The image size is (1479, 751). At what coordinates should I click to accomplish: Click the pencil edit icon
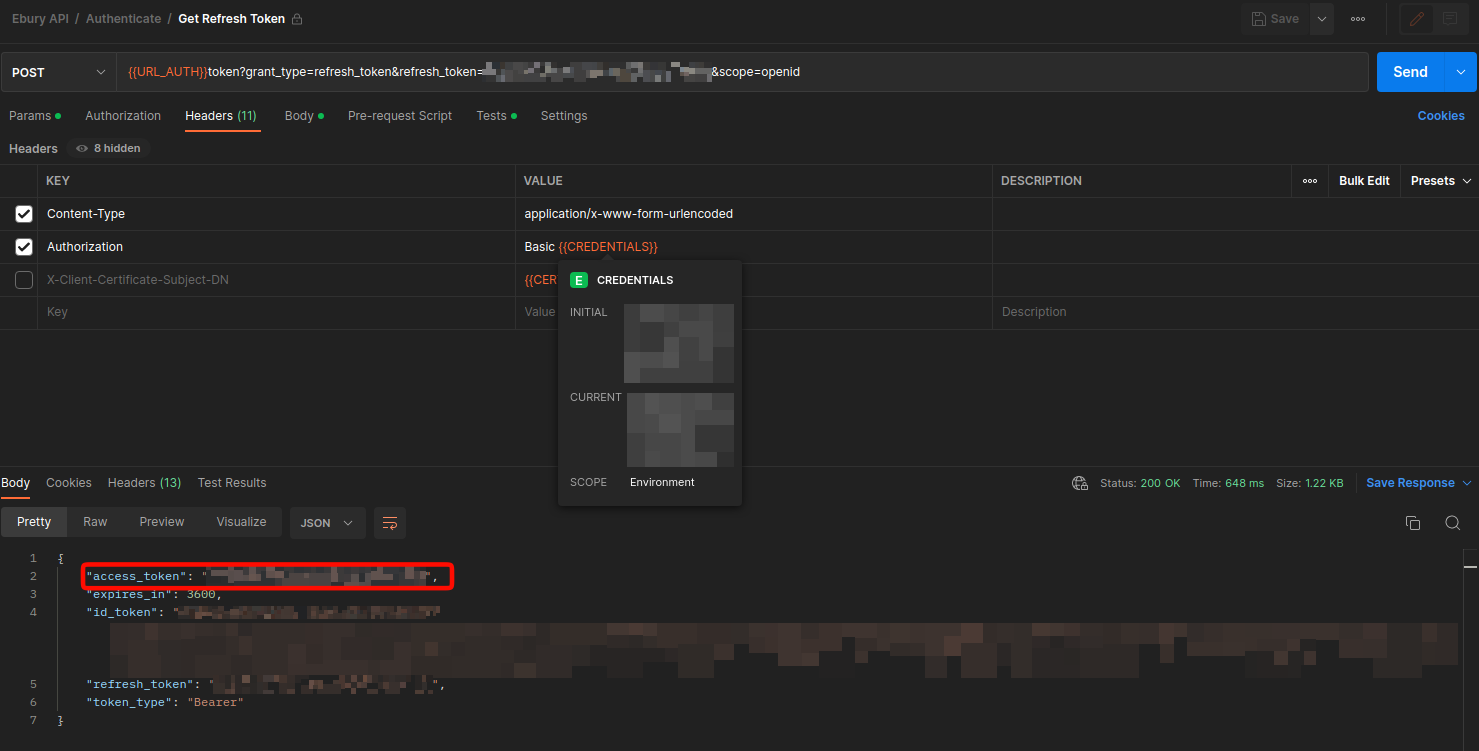1416,19
